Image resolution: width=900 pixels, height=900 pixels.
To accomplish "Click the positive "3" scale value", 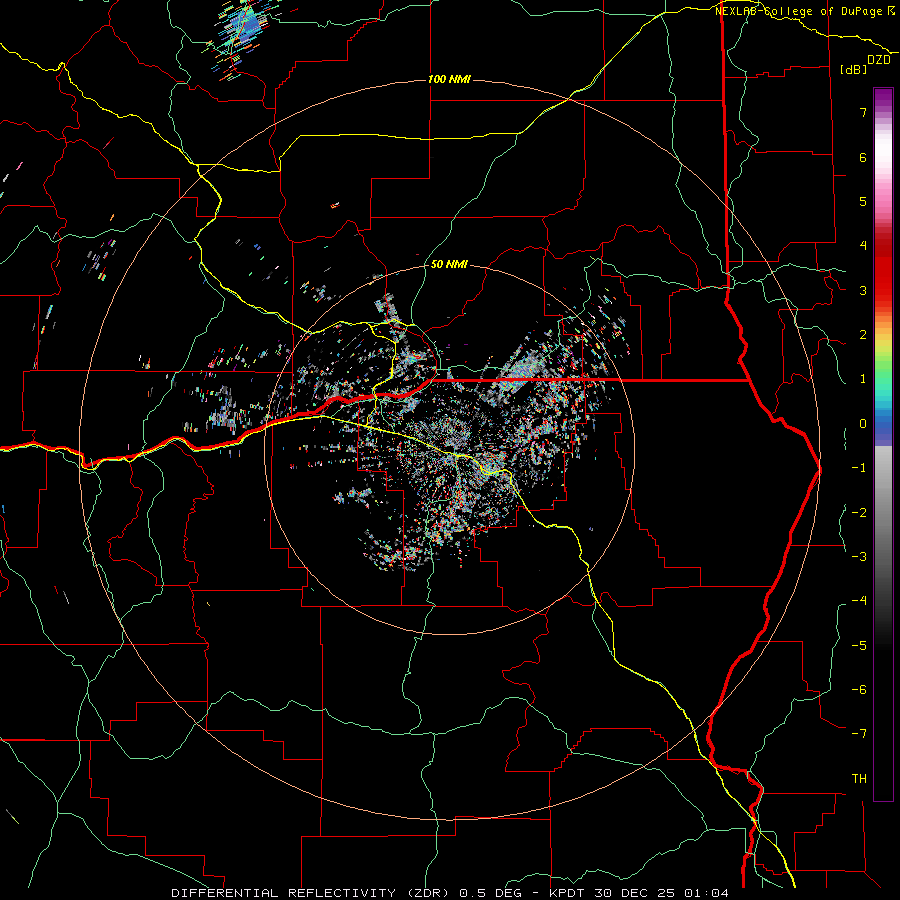I will click(863, 290).
